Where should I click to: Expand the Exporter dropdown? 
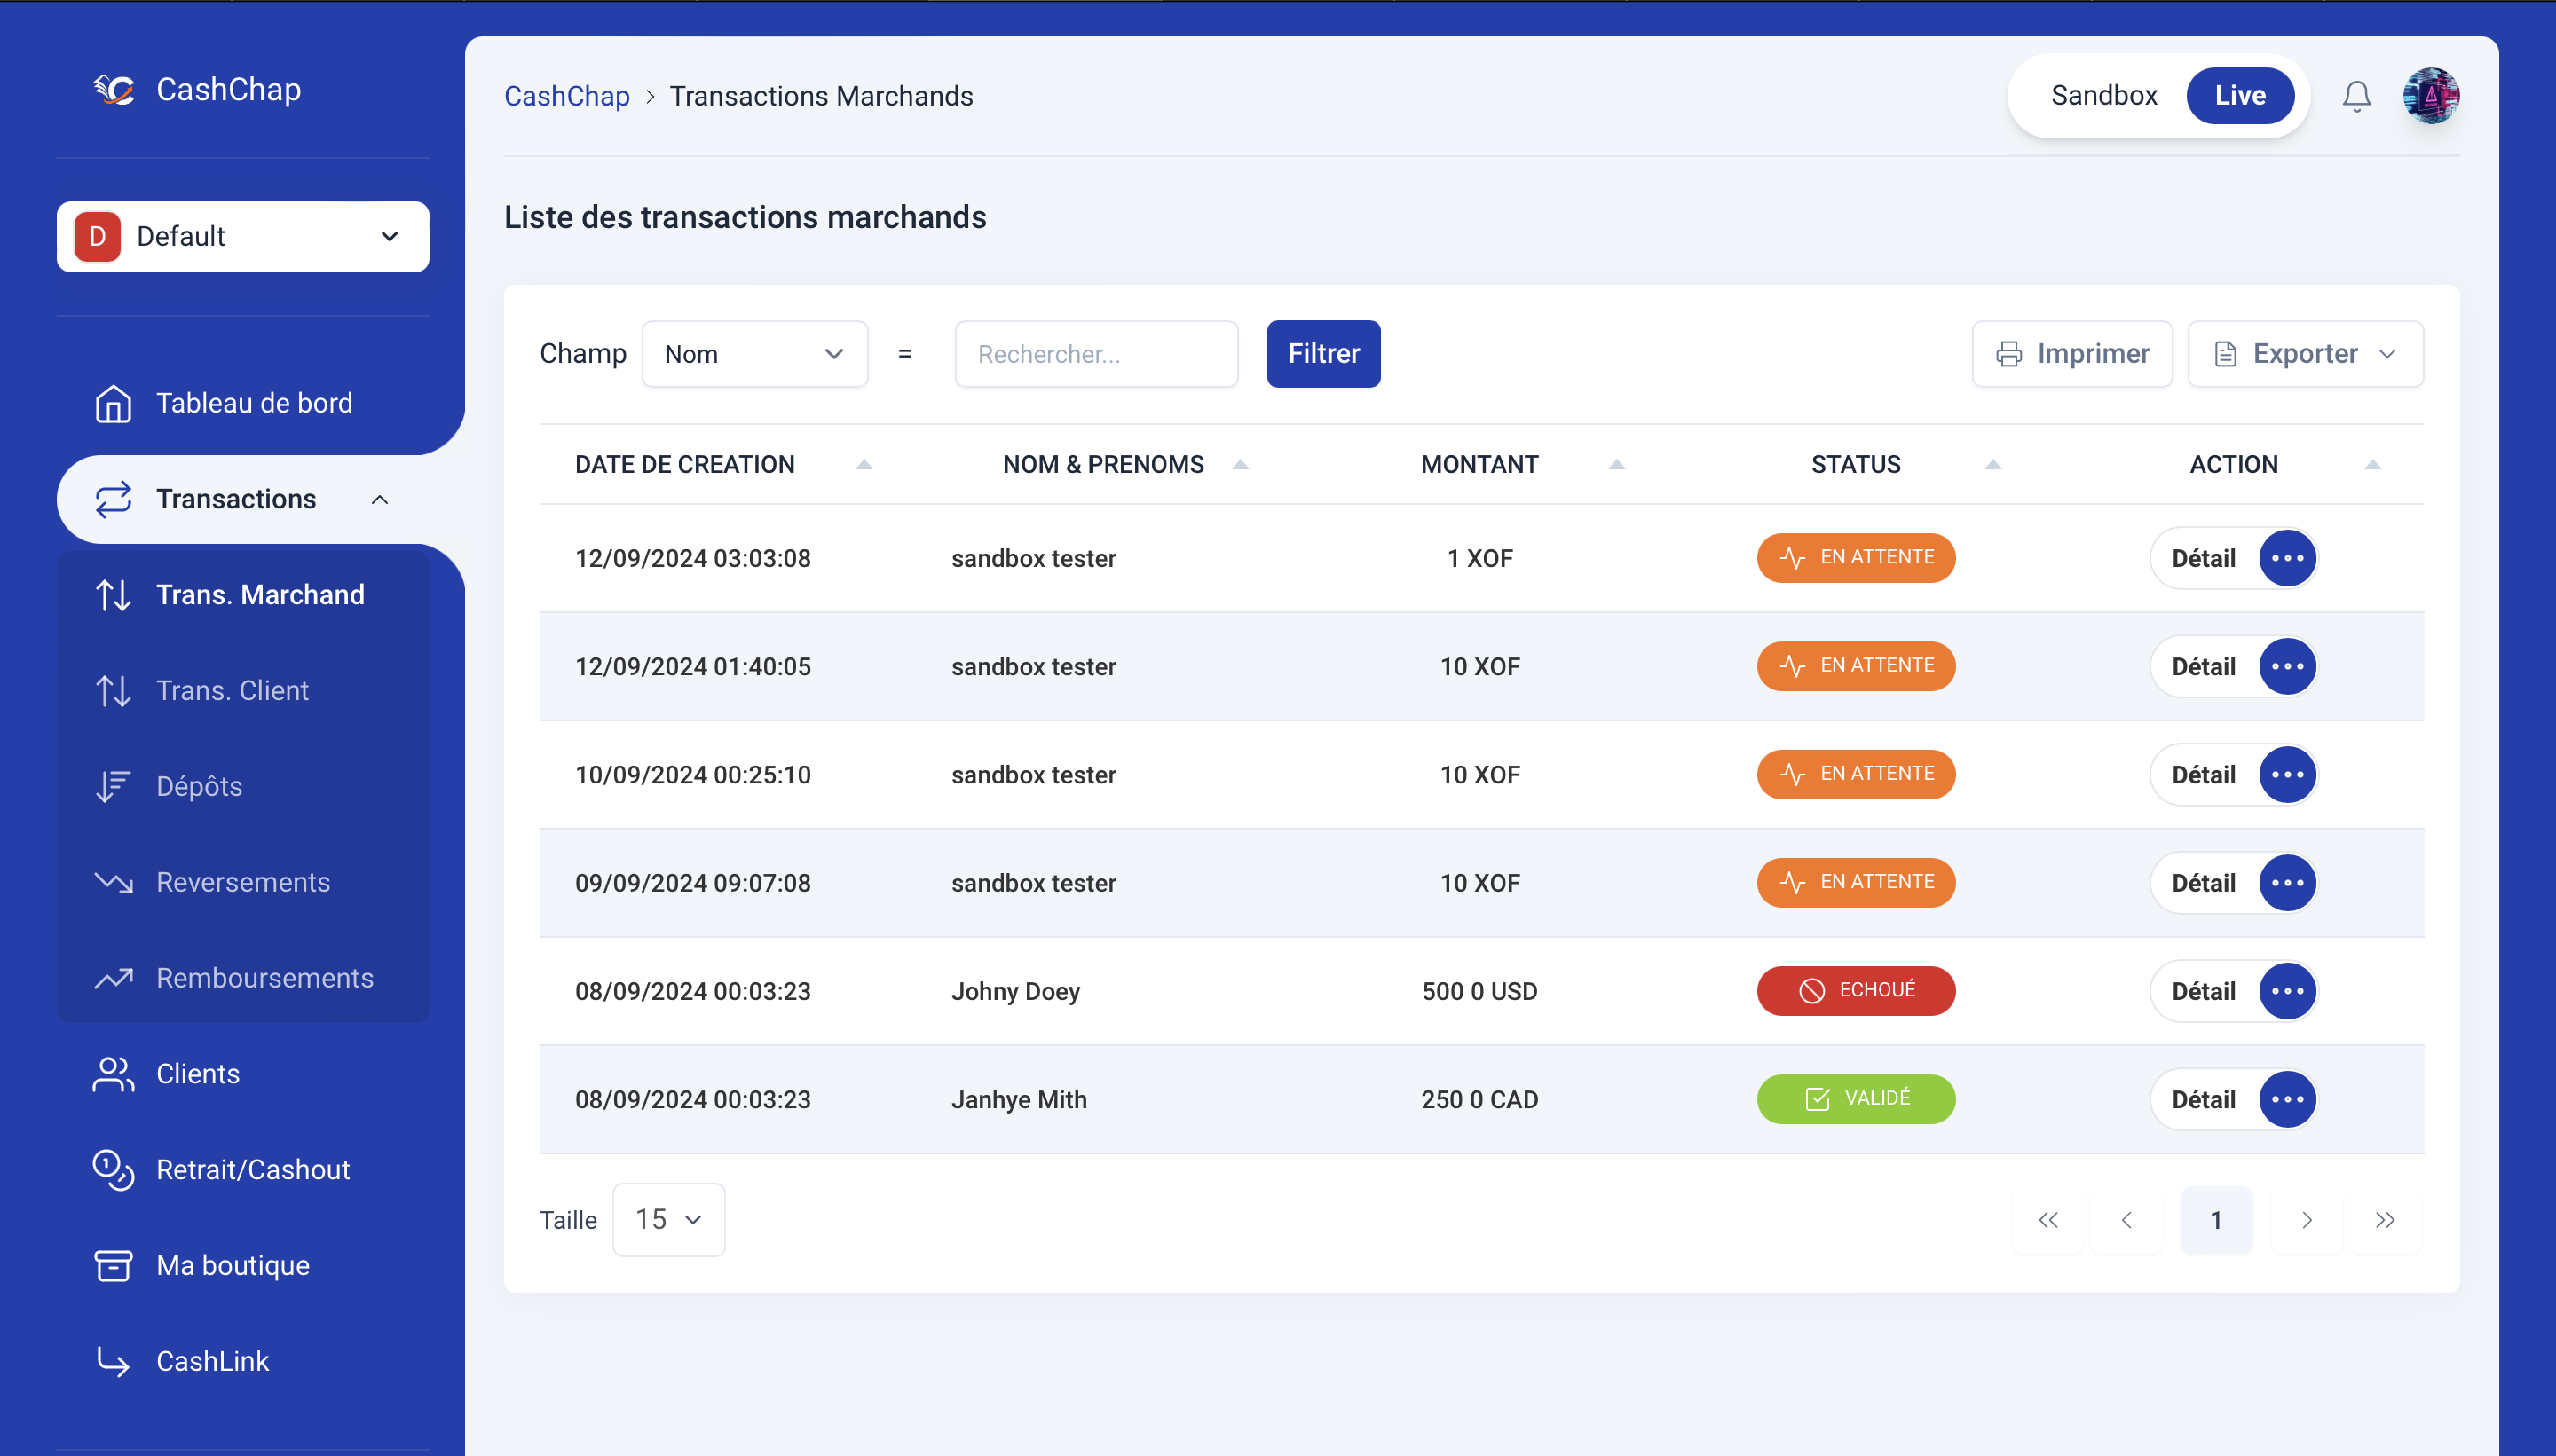2305,354
